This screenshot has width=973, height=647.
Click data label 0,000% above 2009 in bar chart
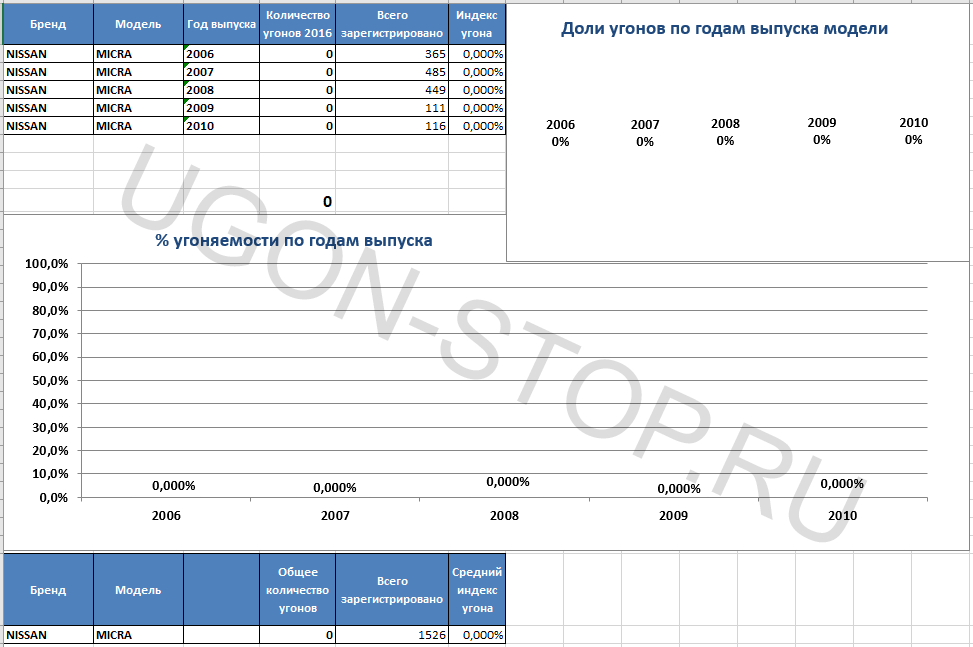pos(679,489)
